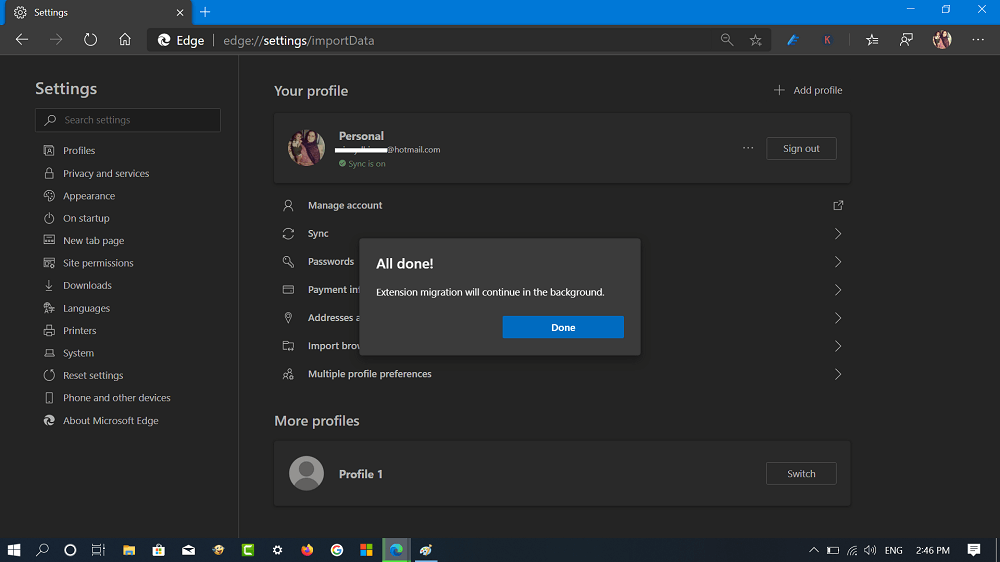Click the Sign out button

pos(801,149)
